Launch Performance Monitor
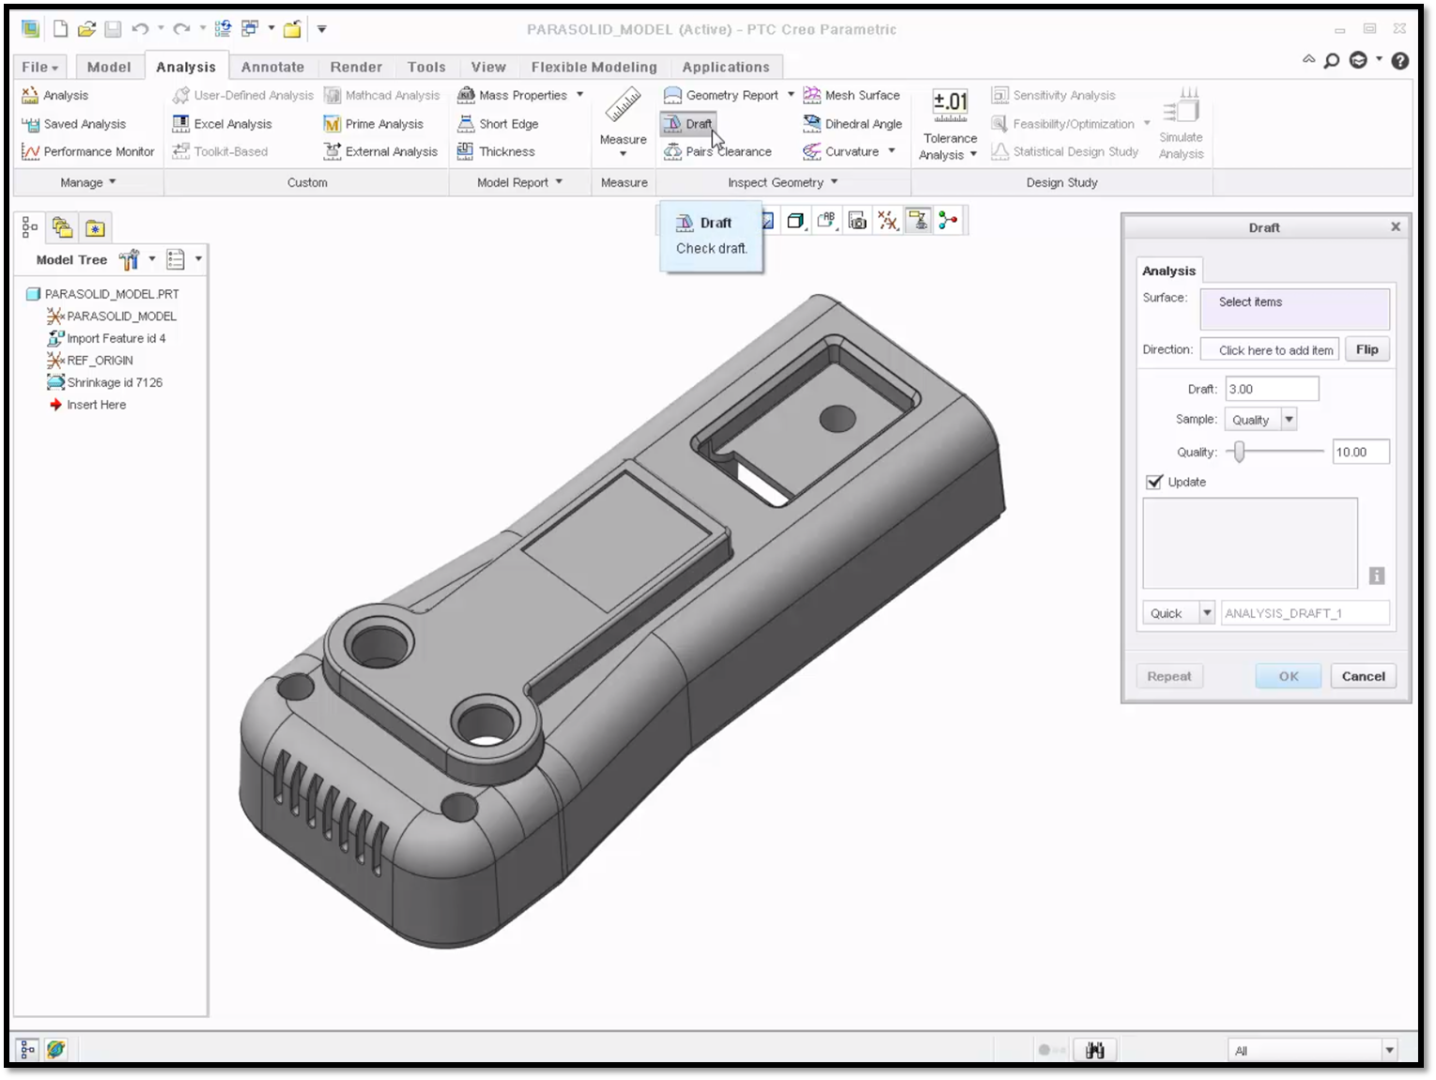The width and height of the screenshot is (1436, 1080). [x=88, y=152]
